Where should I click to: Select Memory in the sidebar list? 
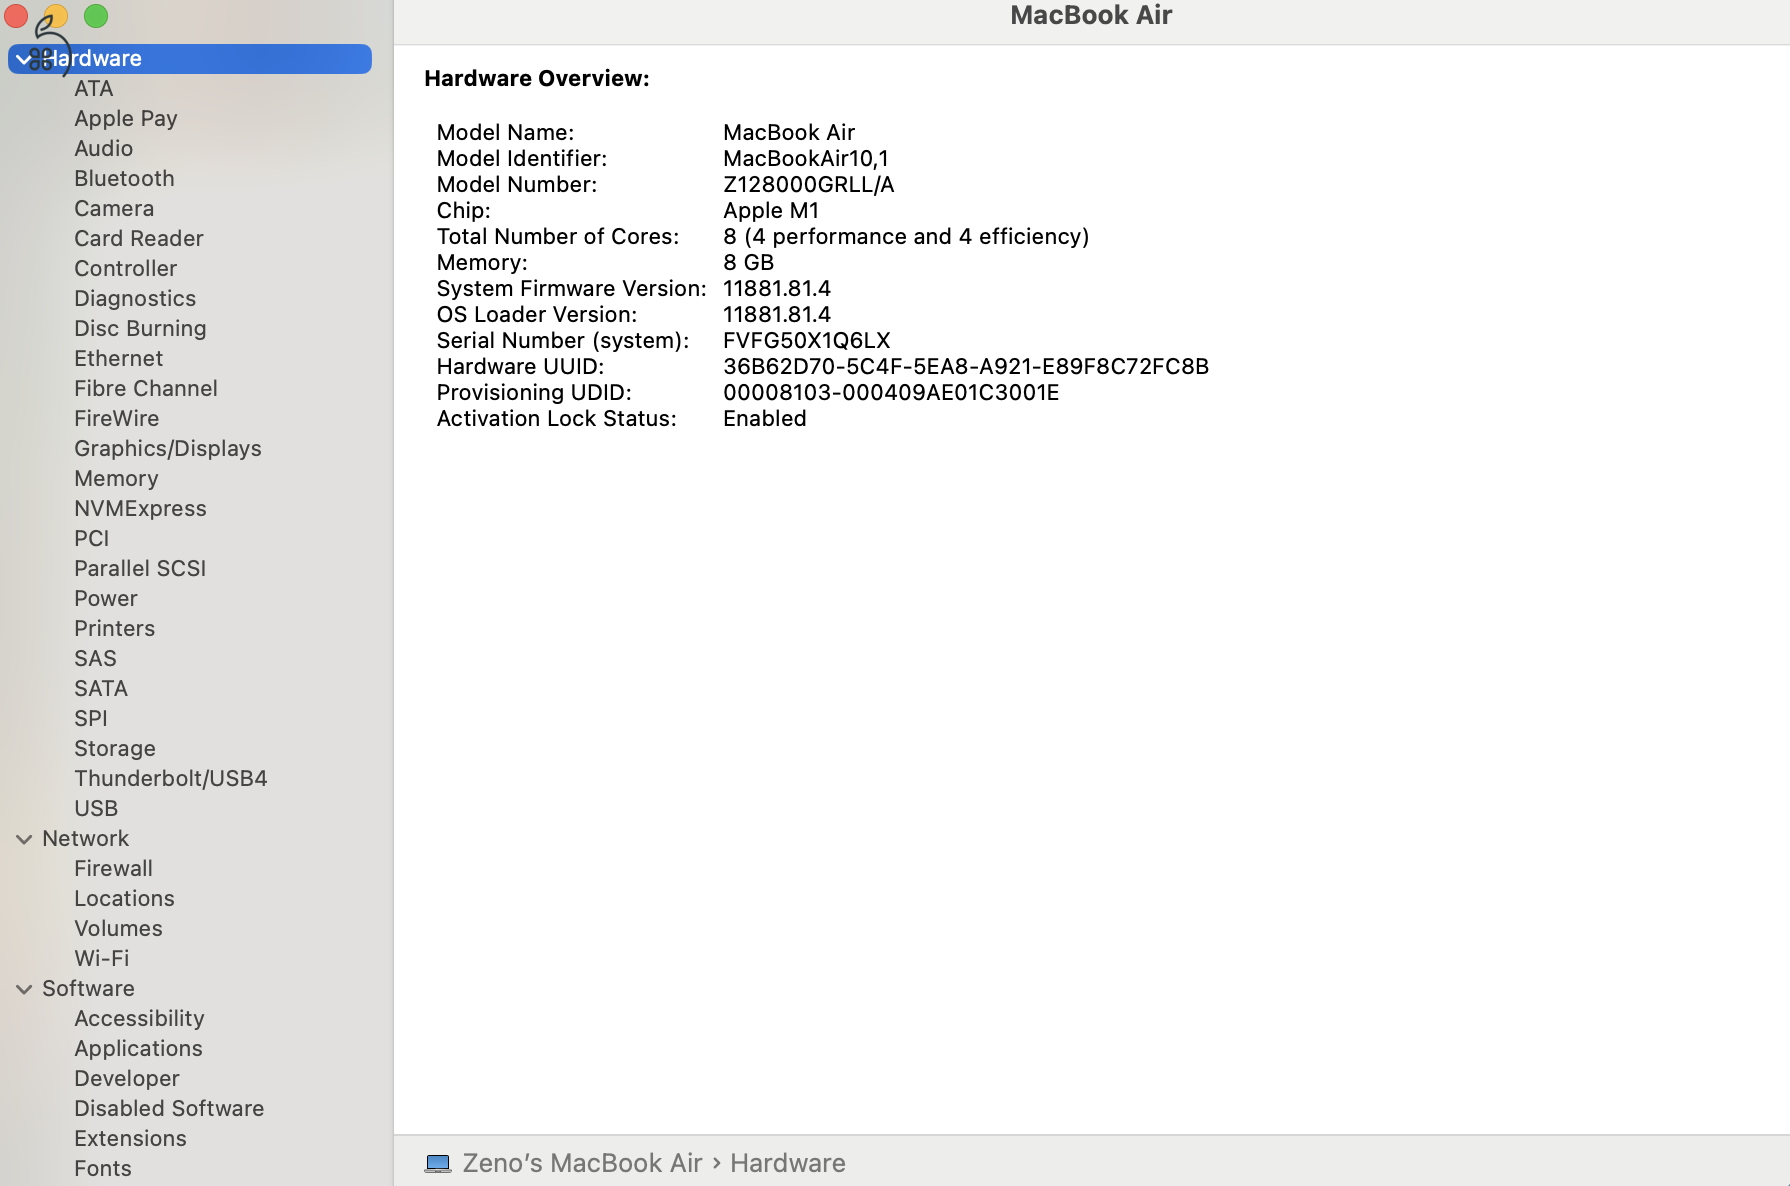116,479
